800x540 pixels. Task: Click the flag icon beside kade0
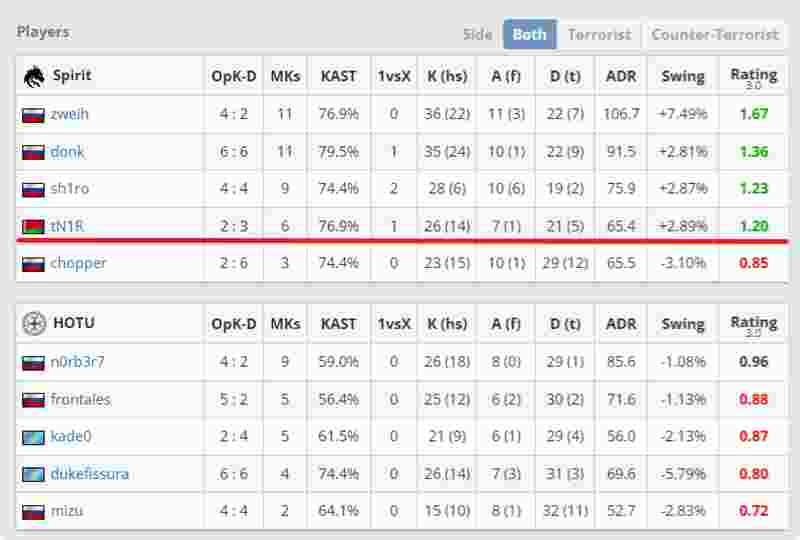click(33, 437)
